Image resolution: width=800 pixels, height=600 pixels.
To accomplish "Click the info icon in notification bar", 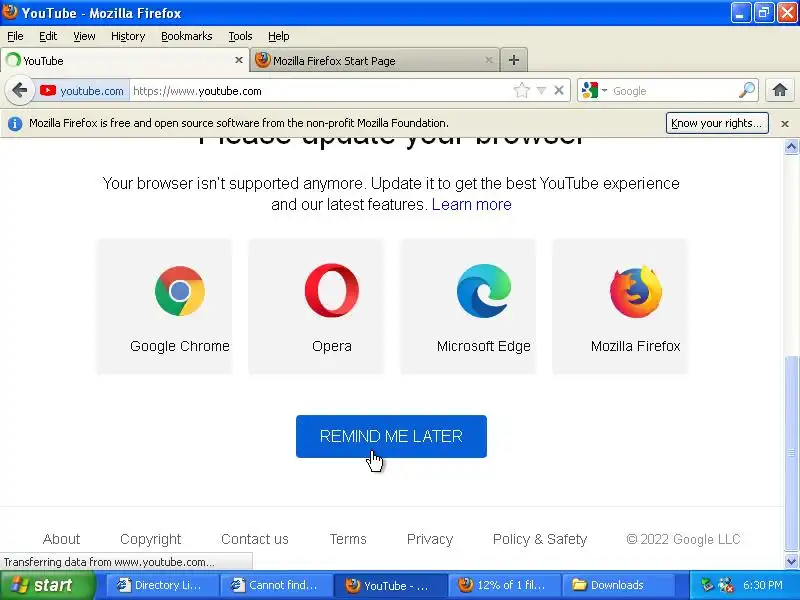I will [15, 123].
